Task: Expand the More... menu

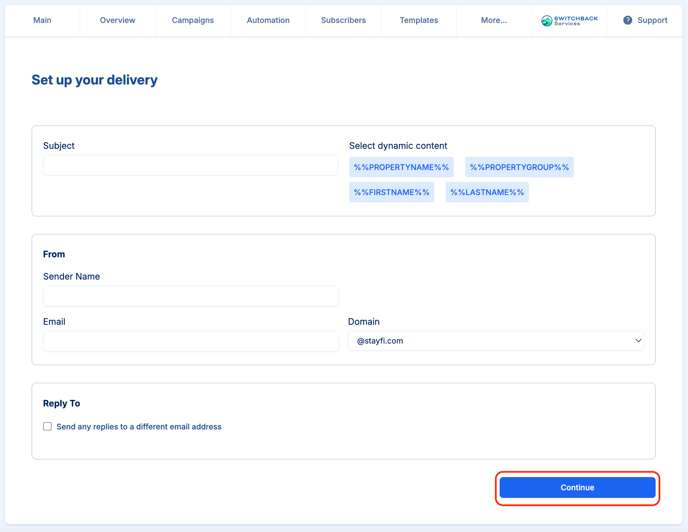Action: pyautogui.click(x=494, y=20)
